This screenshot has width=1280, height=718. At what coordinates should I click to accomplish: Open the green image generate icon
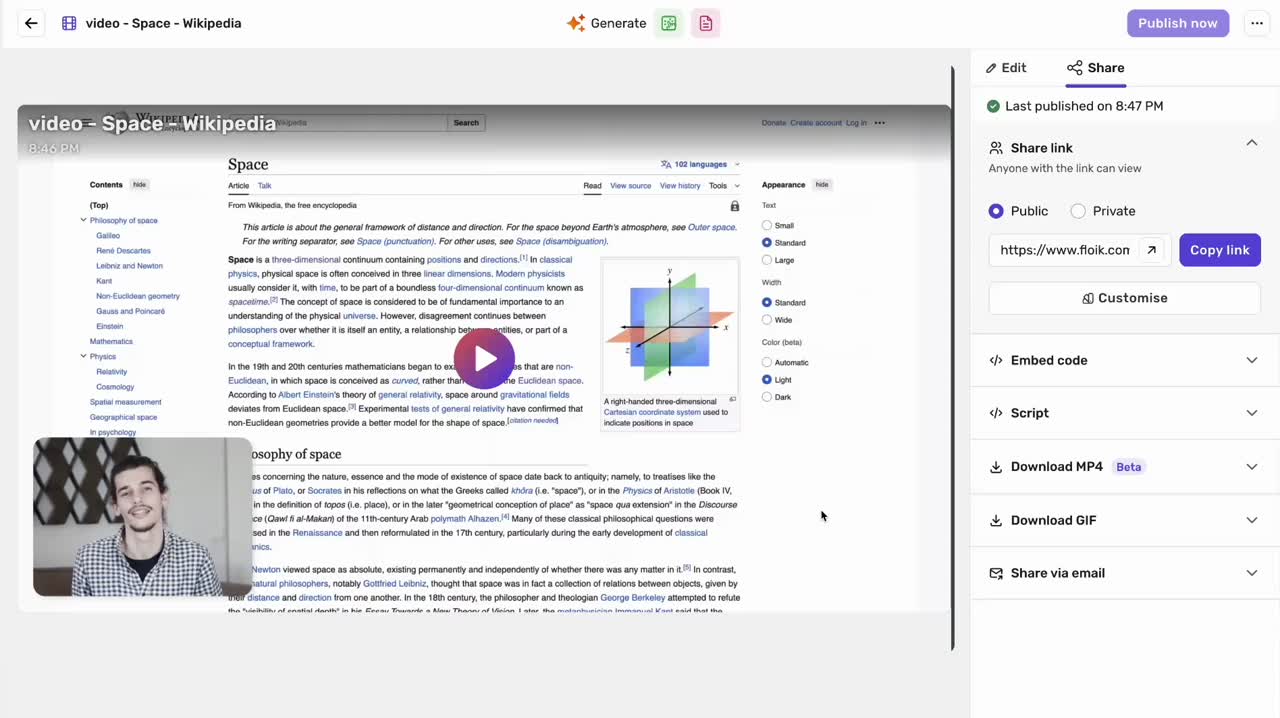coord(669,23)
